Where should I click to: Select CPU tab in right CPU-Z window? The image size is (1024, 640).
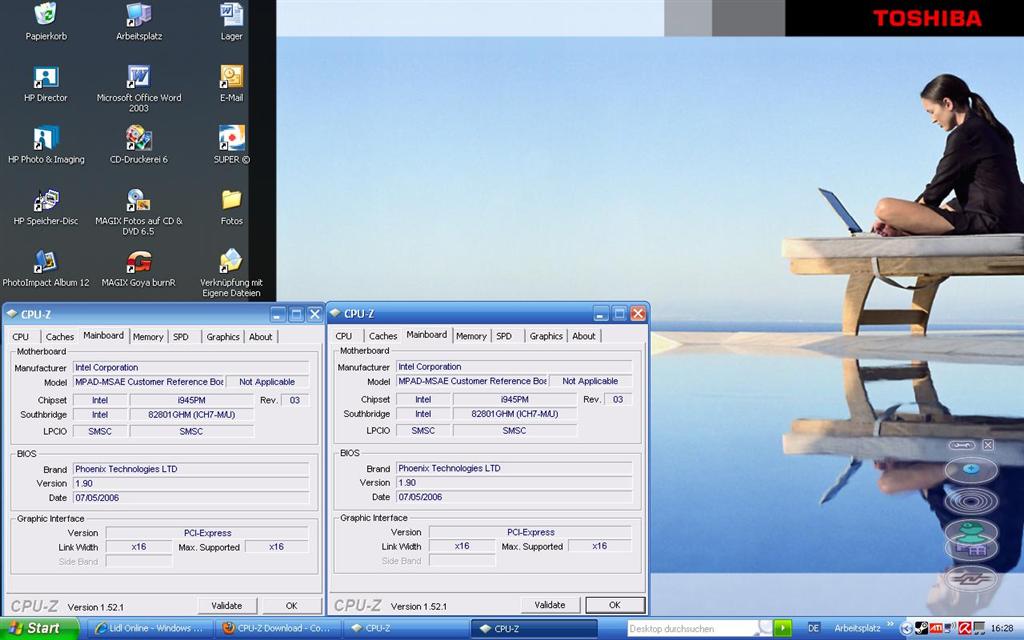coord(344,336)
